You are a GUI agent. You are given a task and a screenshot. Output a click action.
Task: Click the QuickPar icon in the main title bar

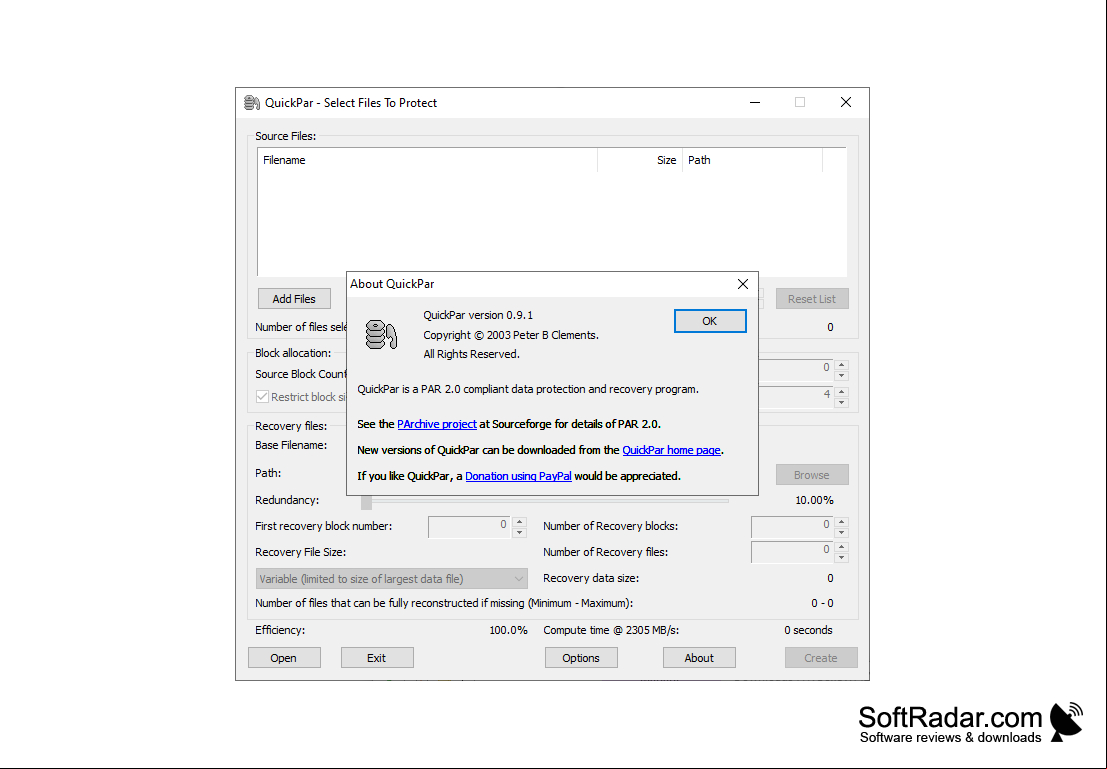(251, 102)
